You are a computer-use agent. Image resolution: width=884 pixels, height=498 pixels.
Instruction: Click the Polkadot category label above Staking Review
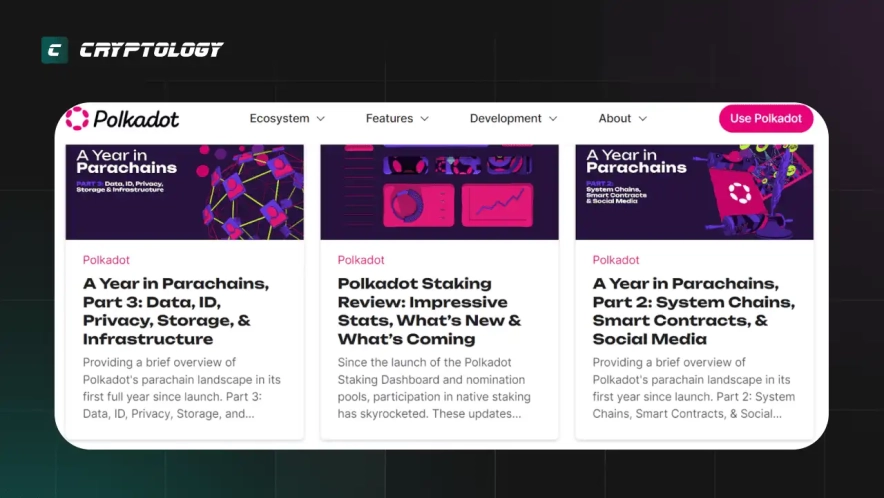[361, 260]
